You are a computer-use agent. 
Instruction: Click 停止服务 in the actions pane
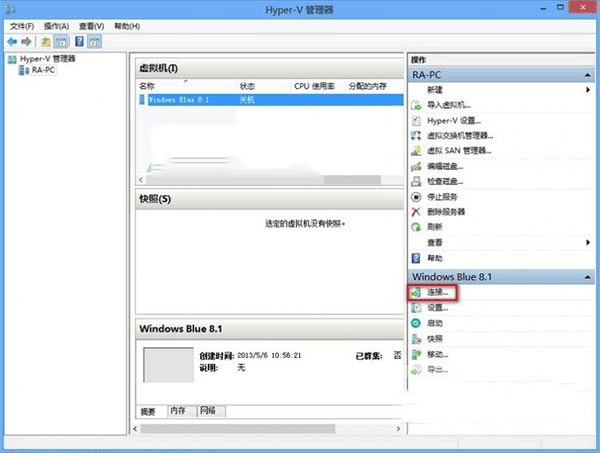coord(442,197)
